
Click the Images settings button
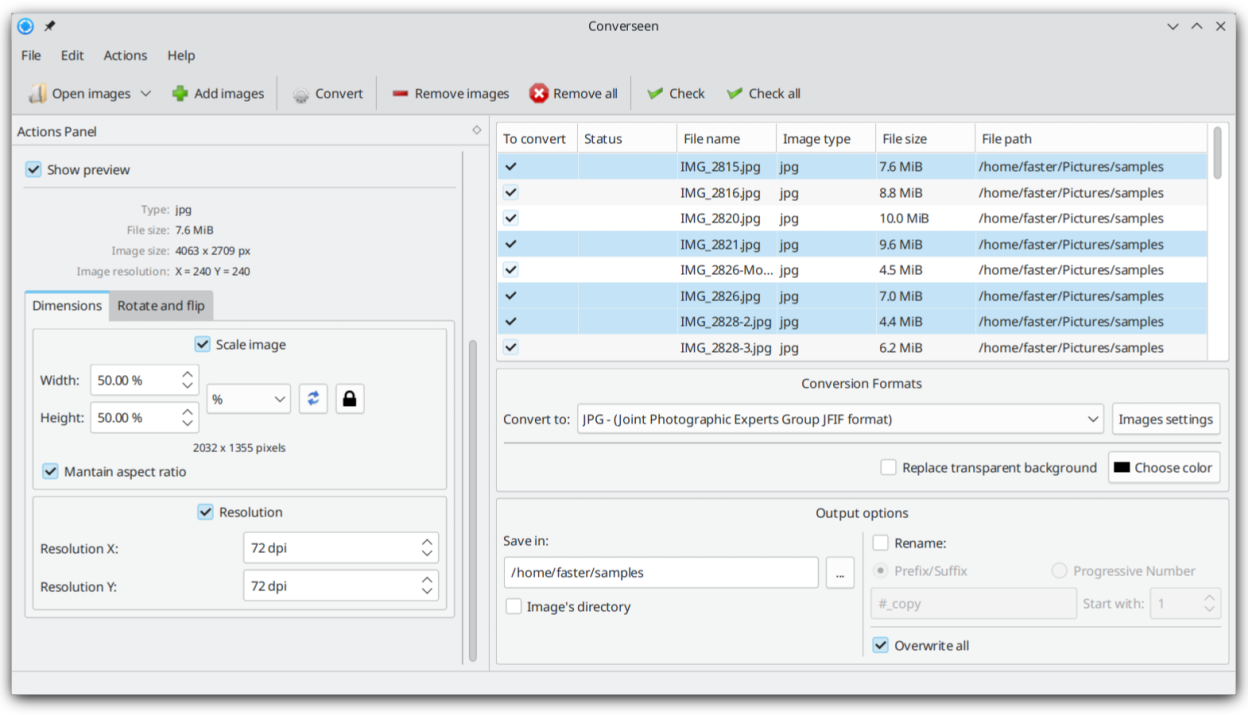(1165, 420)
